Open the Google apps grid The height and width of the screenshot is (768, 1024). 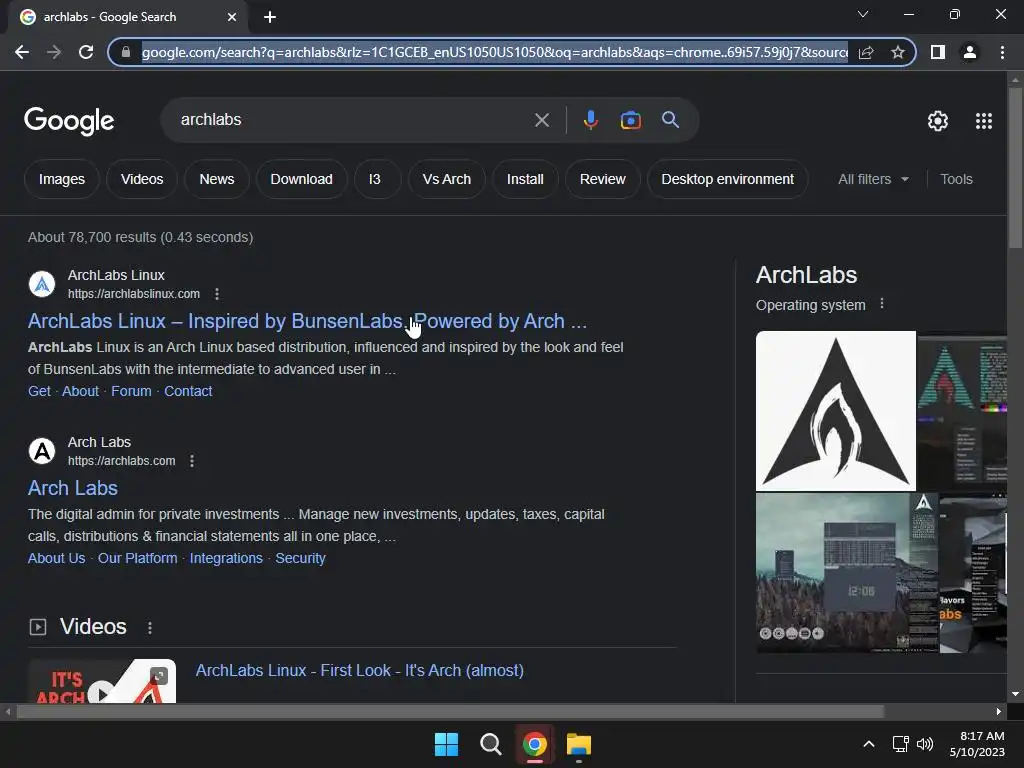(984, 121)
